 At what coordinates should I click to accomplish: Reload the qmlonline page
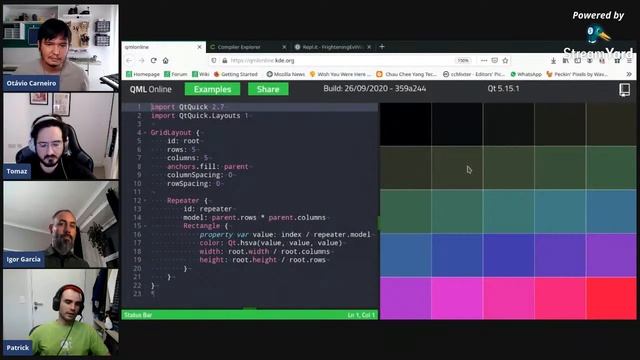click(x=153, y=60)
